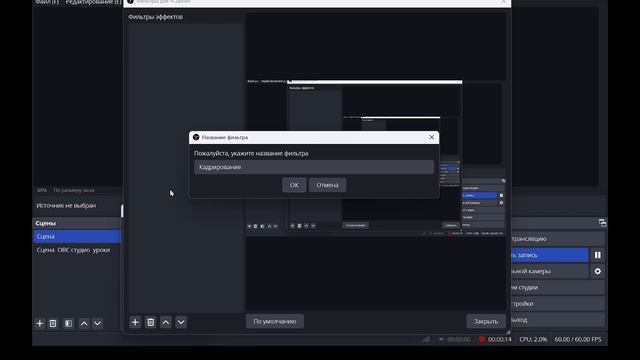This screenshot has width=640, height=360.
Task: Delete the selected filter with the trash icon in the filters window
Action: point(151,322)
